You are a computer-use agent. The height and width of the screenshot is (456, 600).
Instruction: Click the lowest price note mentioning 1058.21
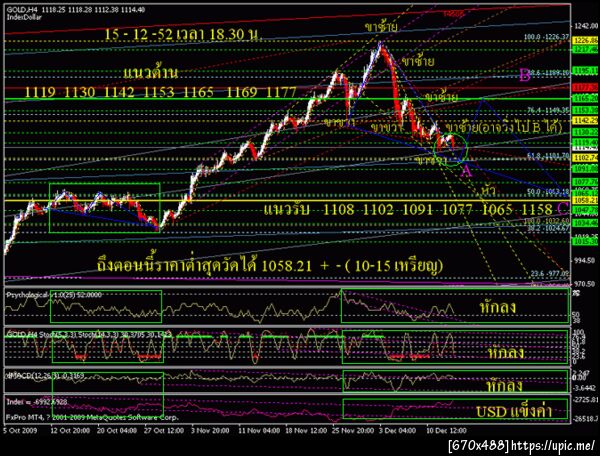[270, 265]
